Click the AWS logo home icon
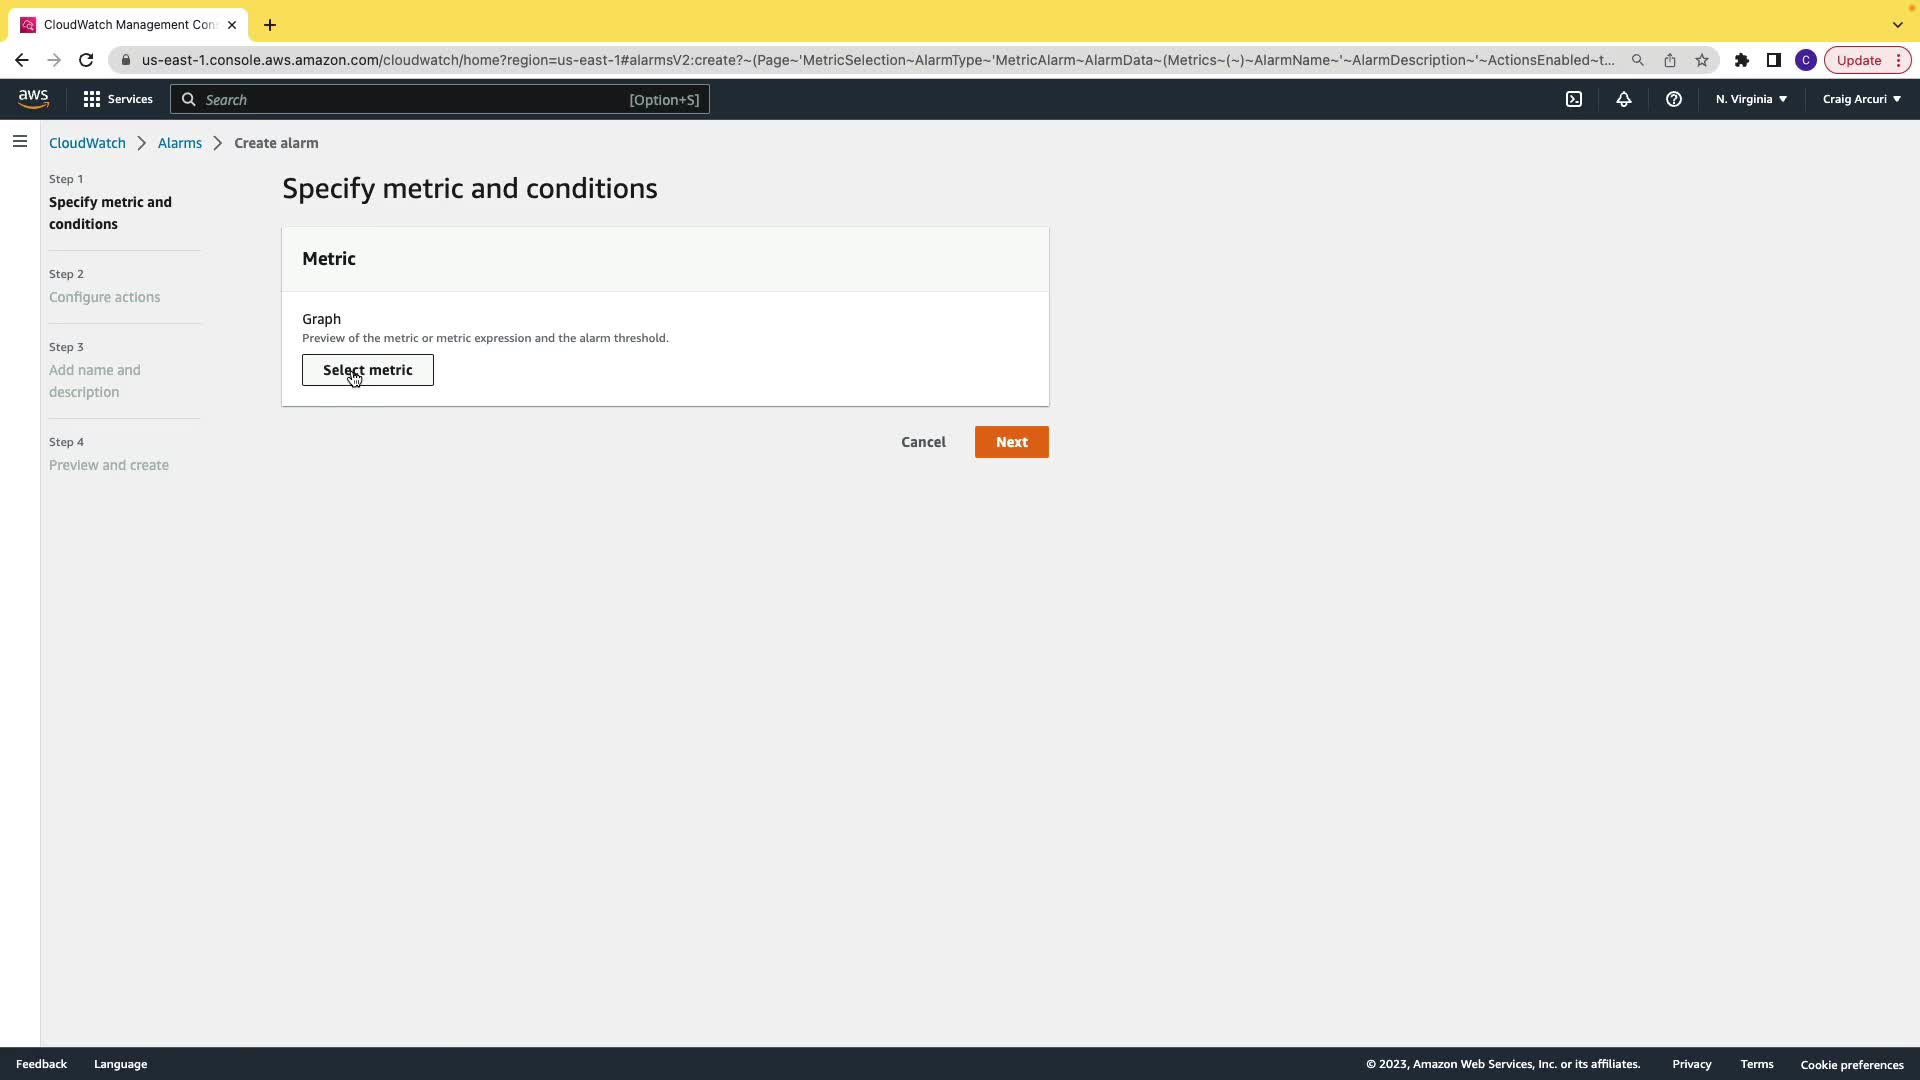 [33, 99]
